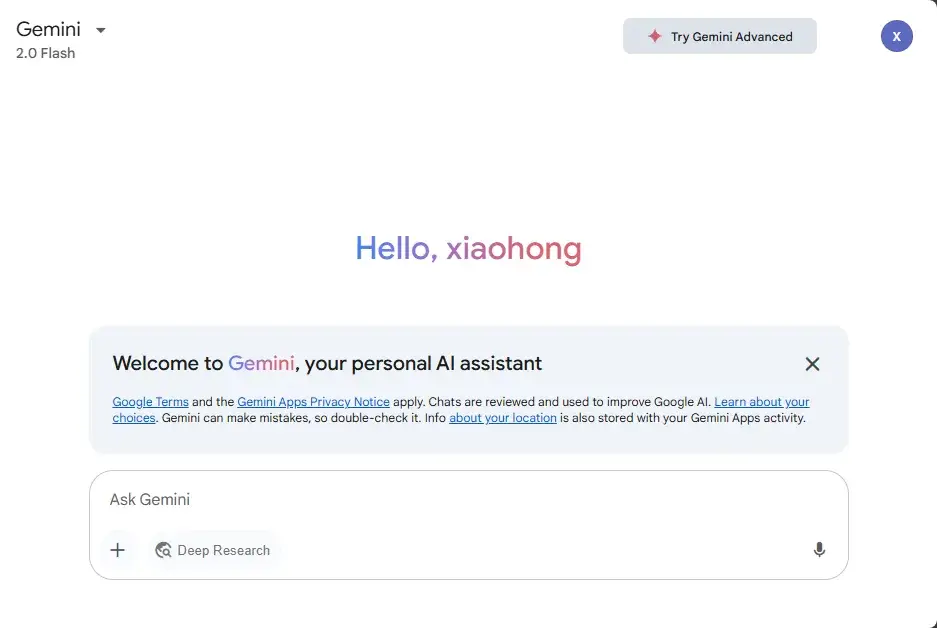Screen dimensions: 937x628
Task: Click the sparkle icon on Gemini Advanced
Action: coord(655,36)
